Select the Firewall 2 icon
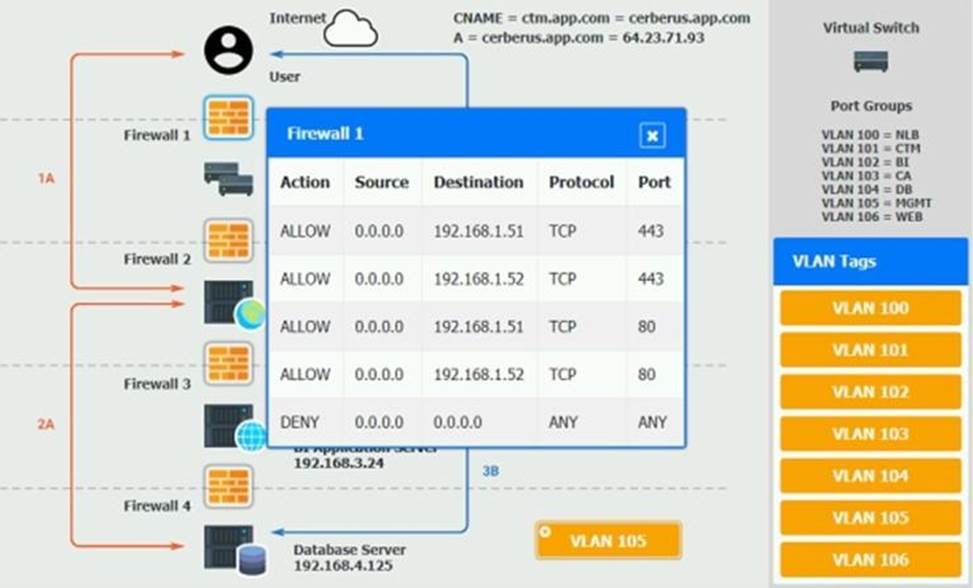 tap(228, 241)
